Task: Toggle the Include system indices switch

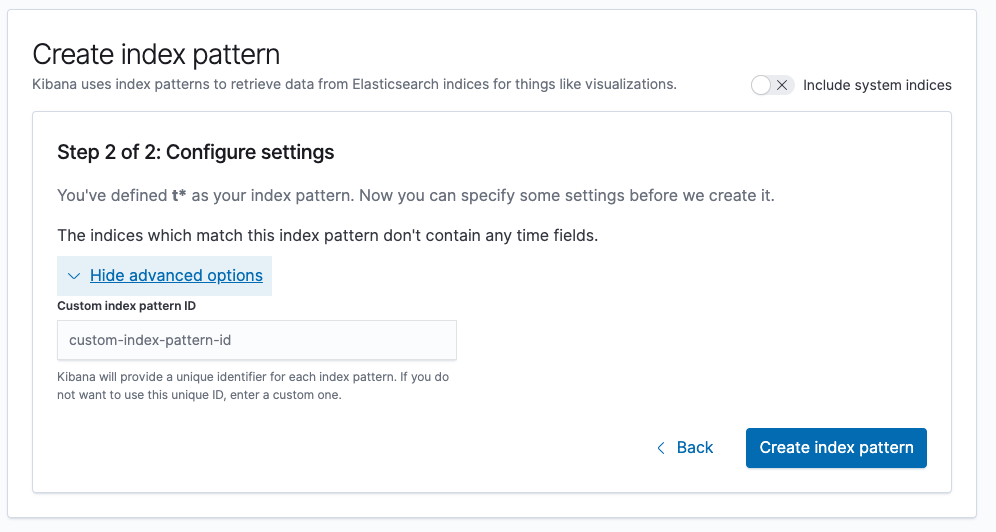Action: [x=772, y=85]
